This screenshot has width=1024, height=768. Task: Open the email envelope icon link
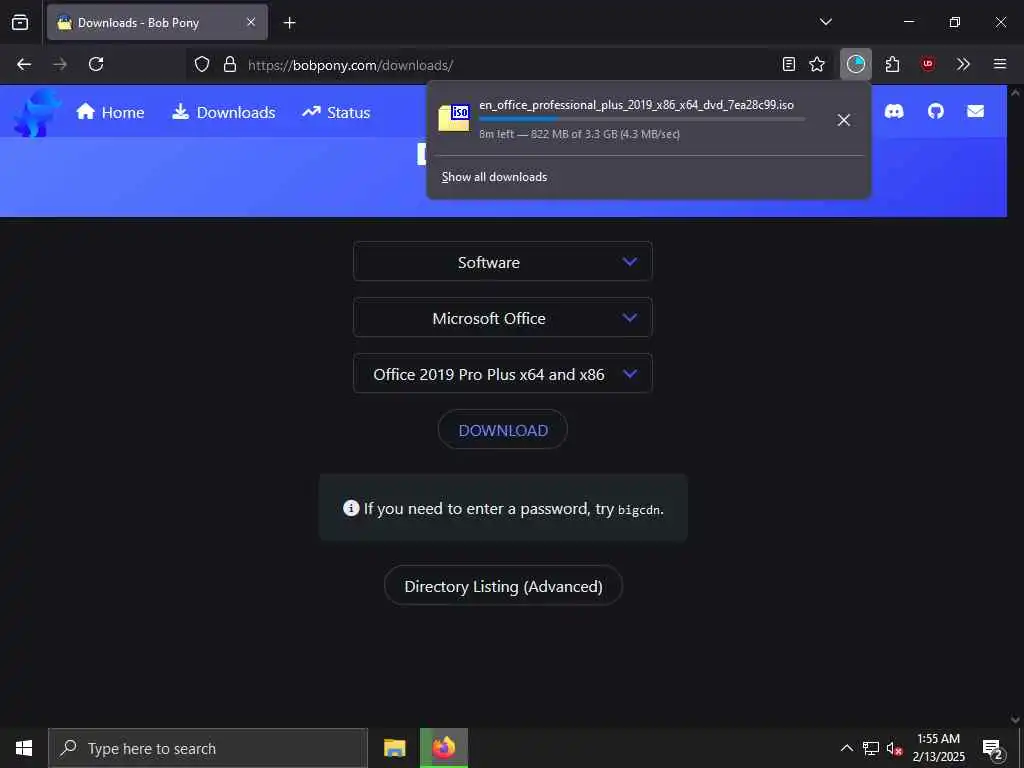(976, 112)
